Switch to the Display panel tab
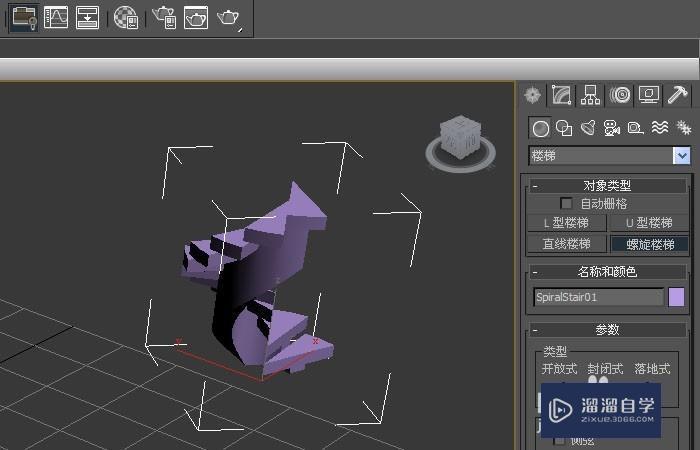 [649, 95]
